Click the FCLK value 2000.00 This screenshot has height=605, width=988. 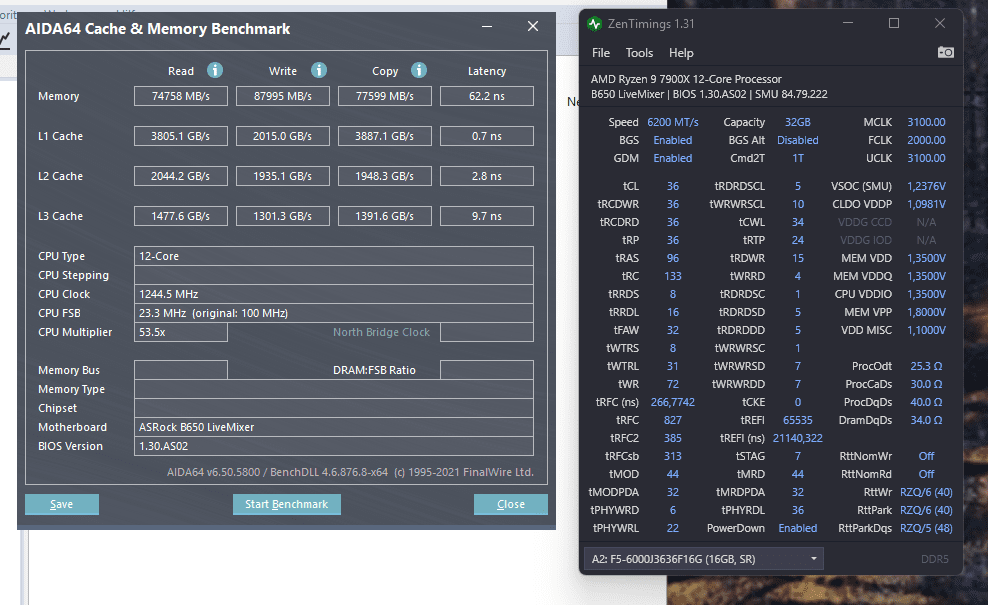pyautogui.click(x=926, y=140)
